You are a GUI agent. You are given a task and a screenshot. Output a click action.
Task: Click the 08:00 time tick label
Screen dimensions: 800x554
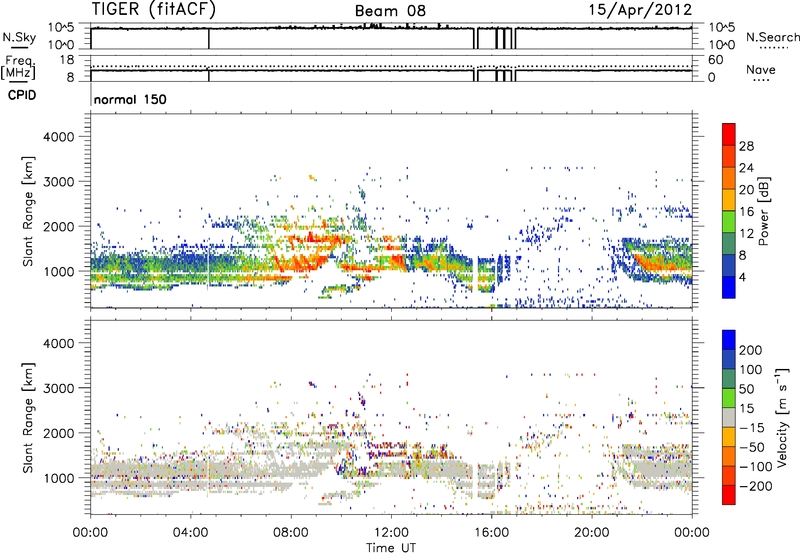291,533
